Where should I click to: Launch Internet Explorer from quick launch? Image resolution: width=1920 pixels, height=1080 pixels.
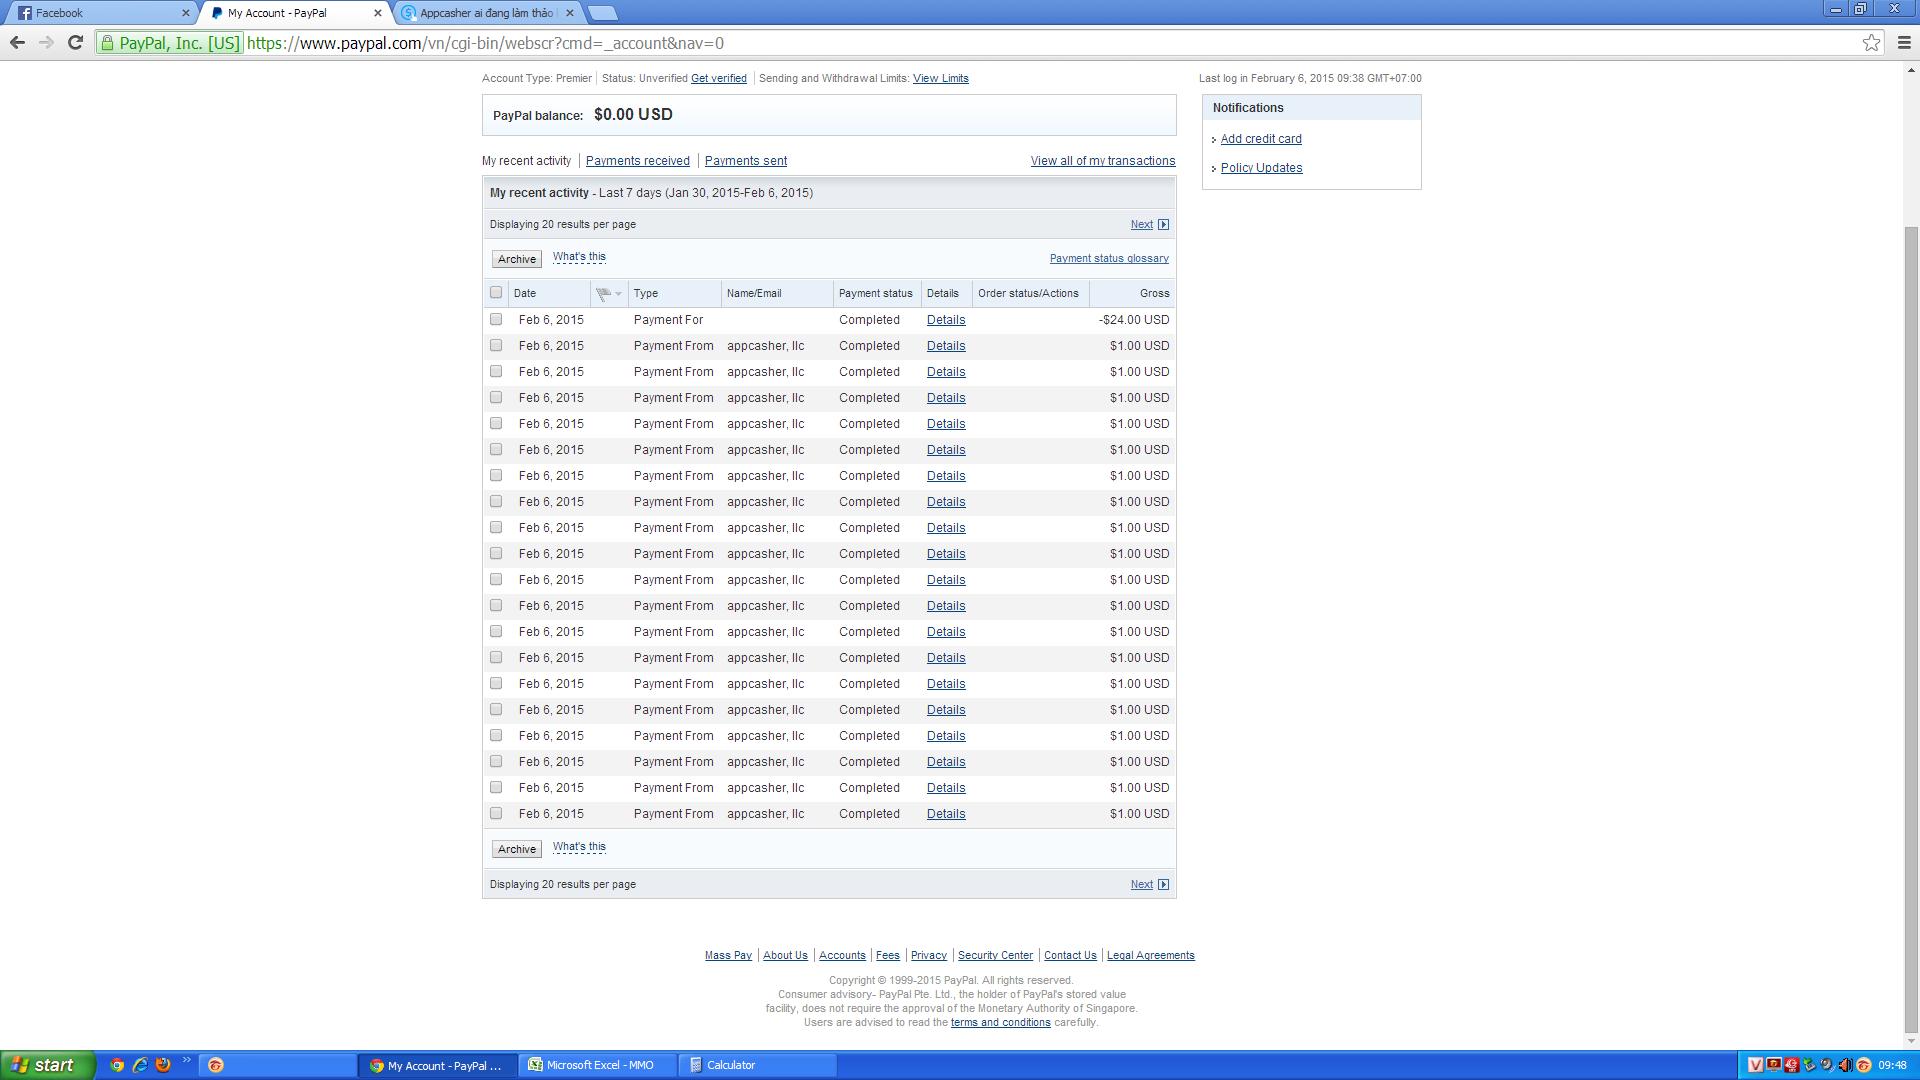140,1065
